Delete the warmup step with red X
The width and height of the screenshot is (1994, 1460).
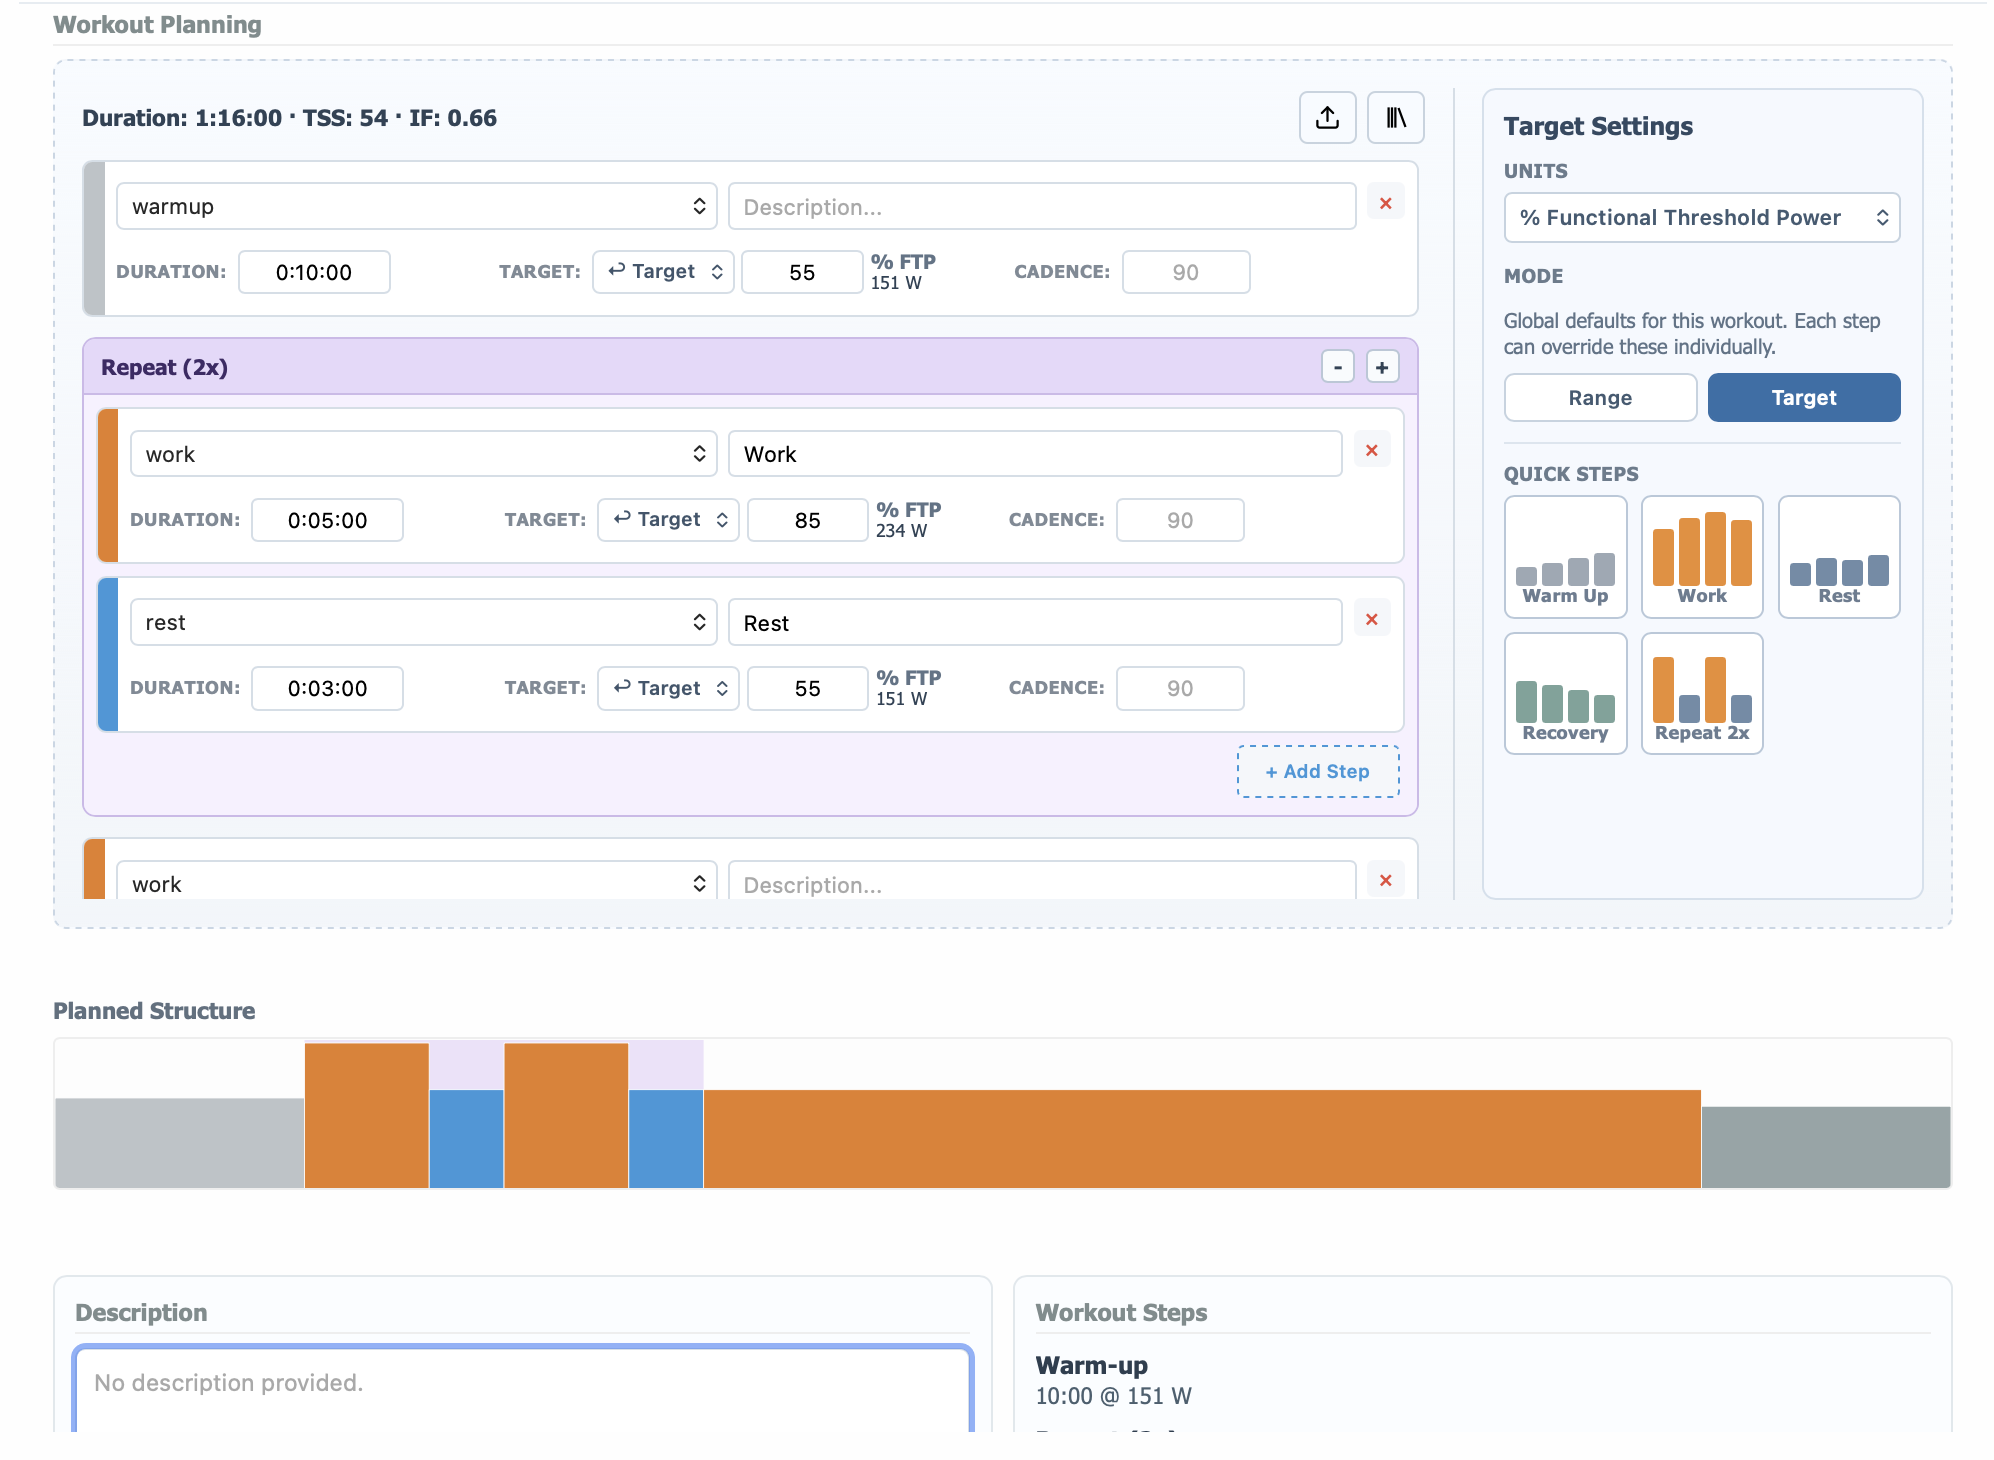pyautogui.click(x=1385, y=203)
